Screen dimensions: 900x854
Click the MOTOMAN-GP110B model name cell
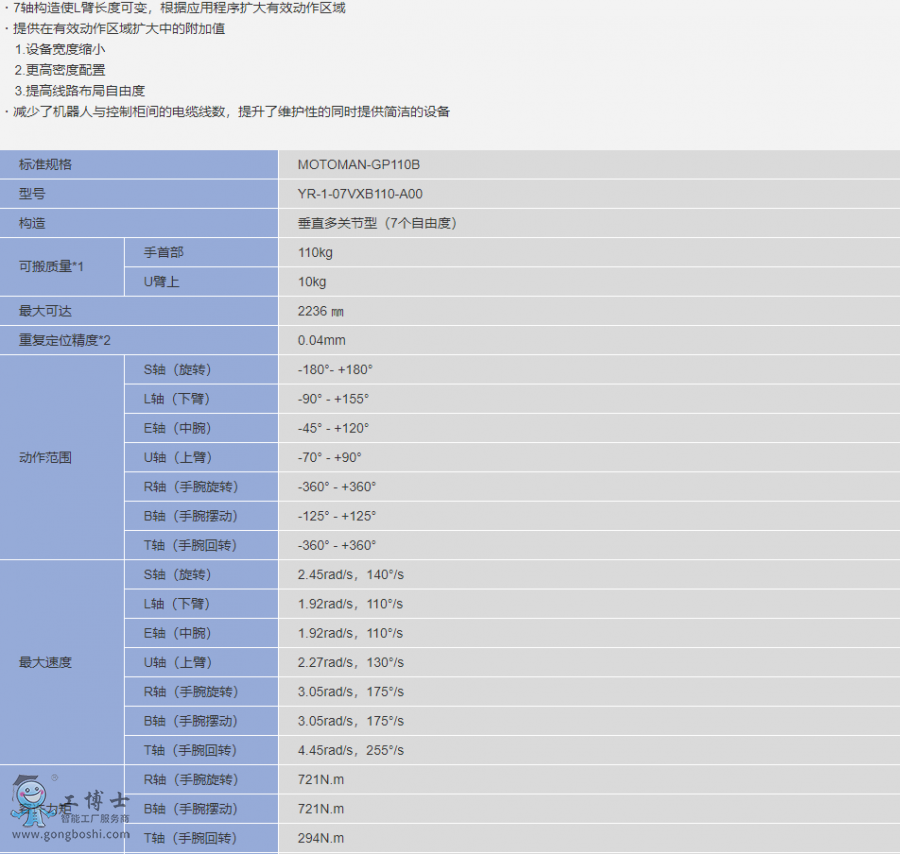pos(351,165)
